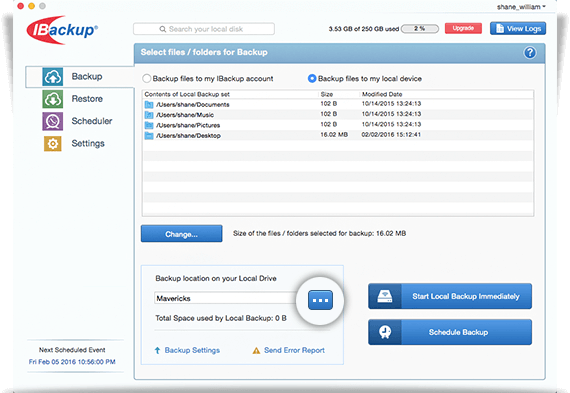Click the Contents of Local Backup set header
The image size is (570, 393).
point(187,95)
